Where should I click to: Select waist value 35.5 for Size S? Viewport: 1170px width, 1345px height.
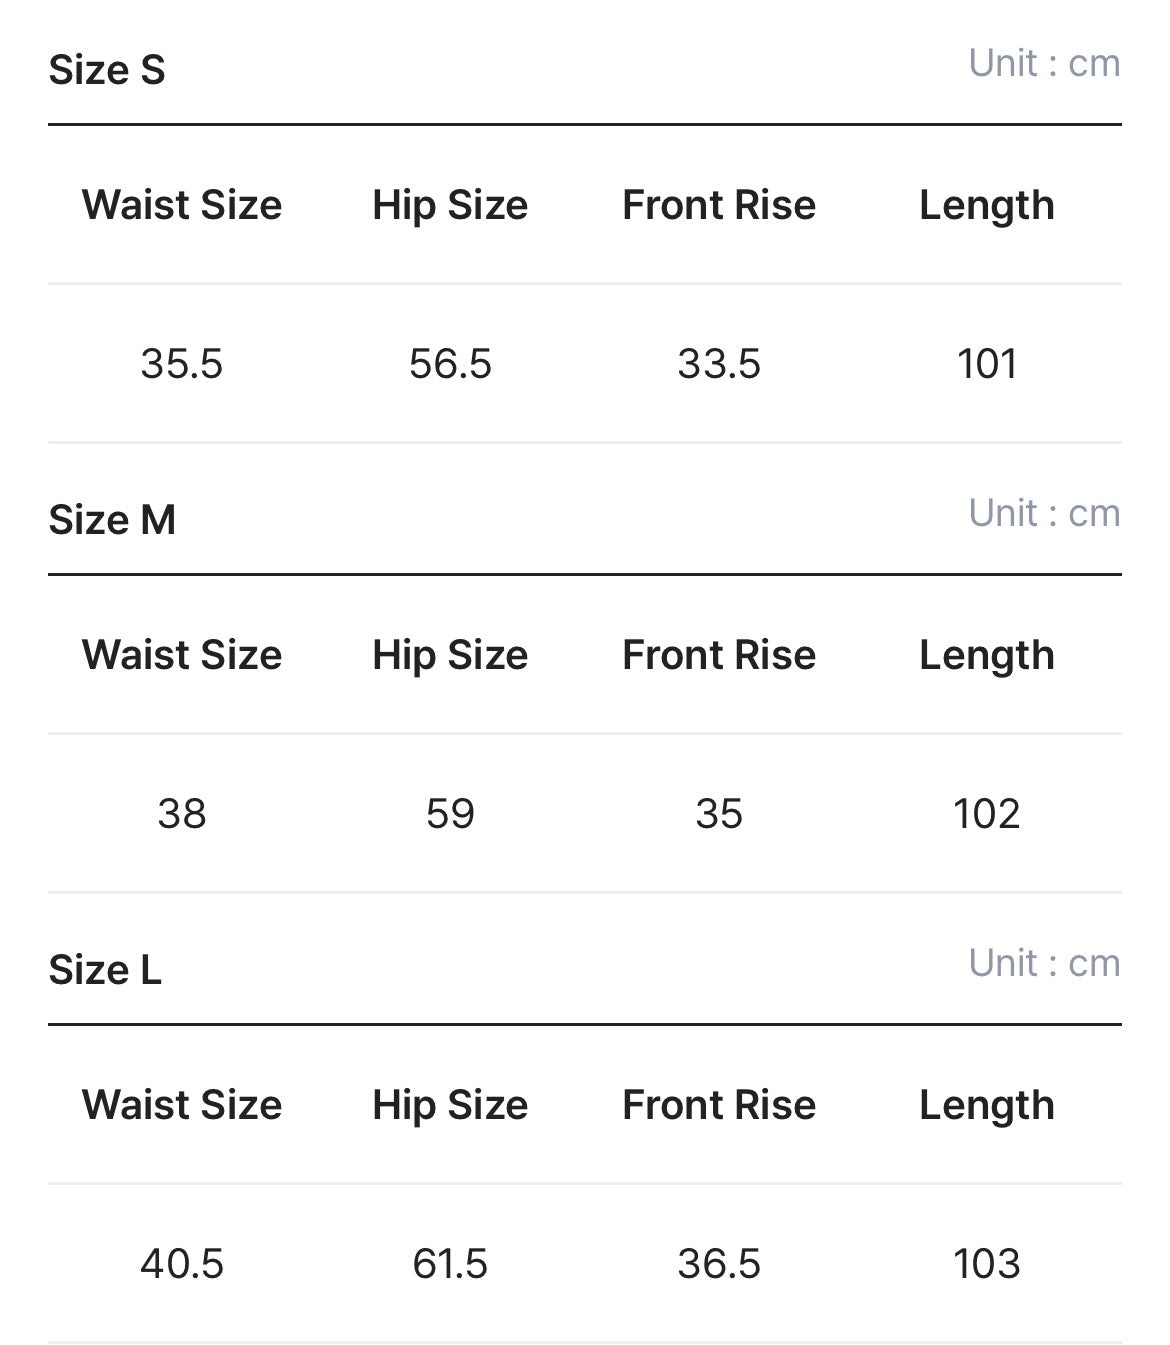click(181, 364)
